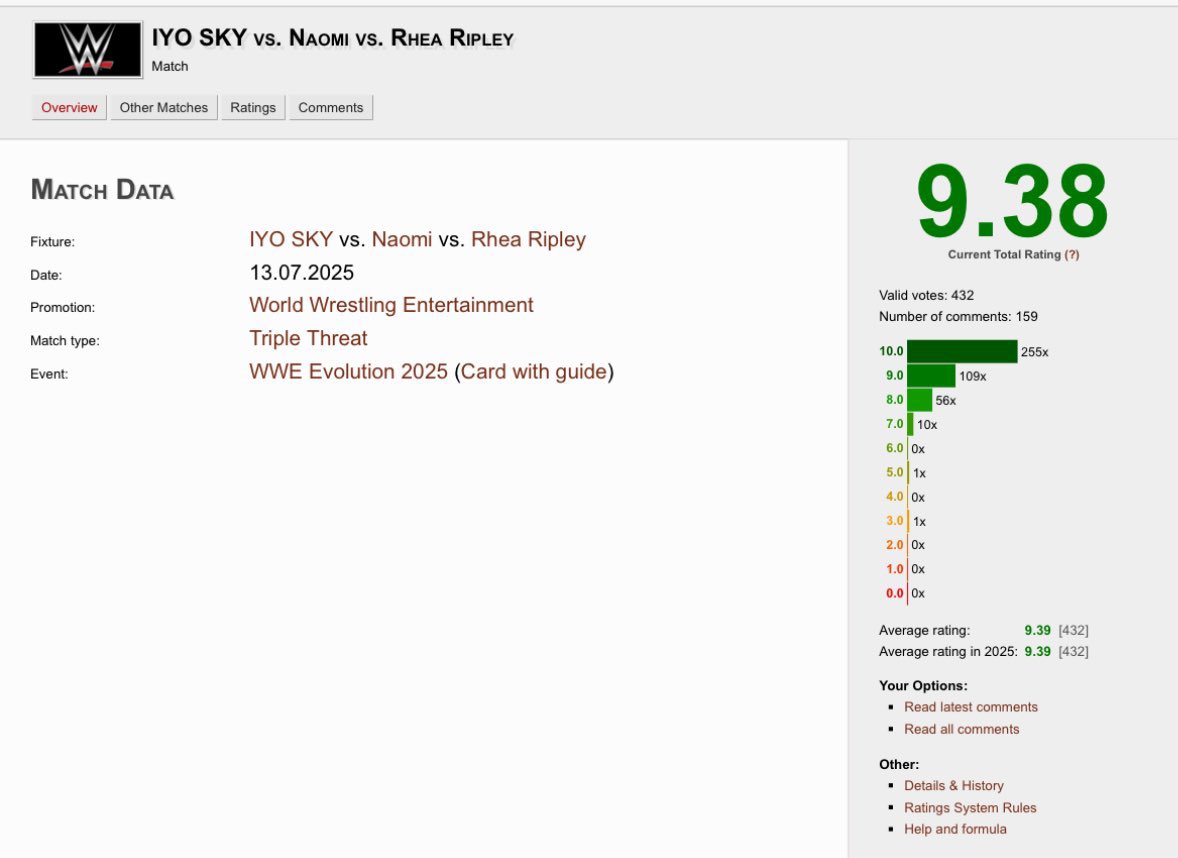Open the Comments tab
This screenshot has height=858, width=1178.
(331, 107)
